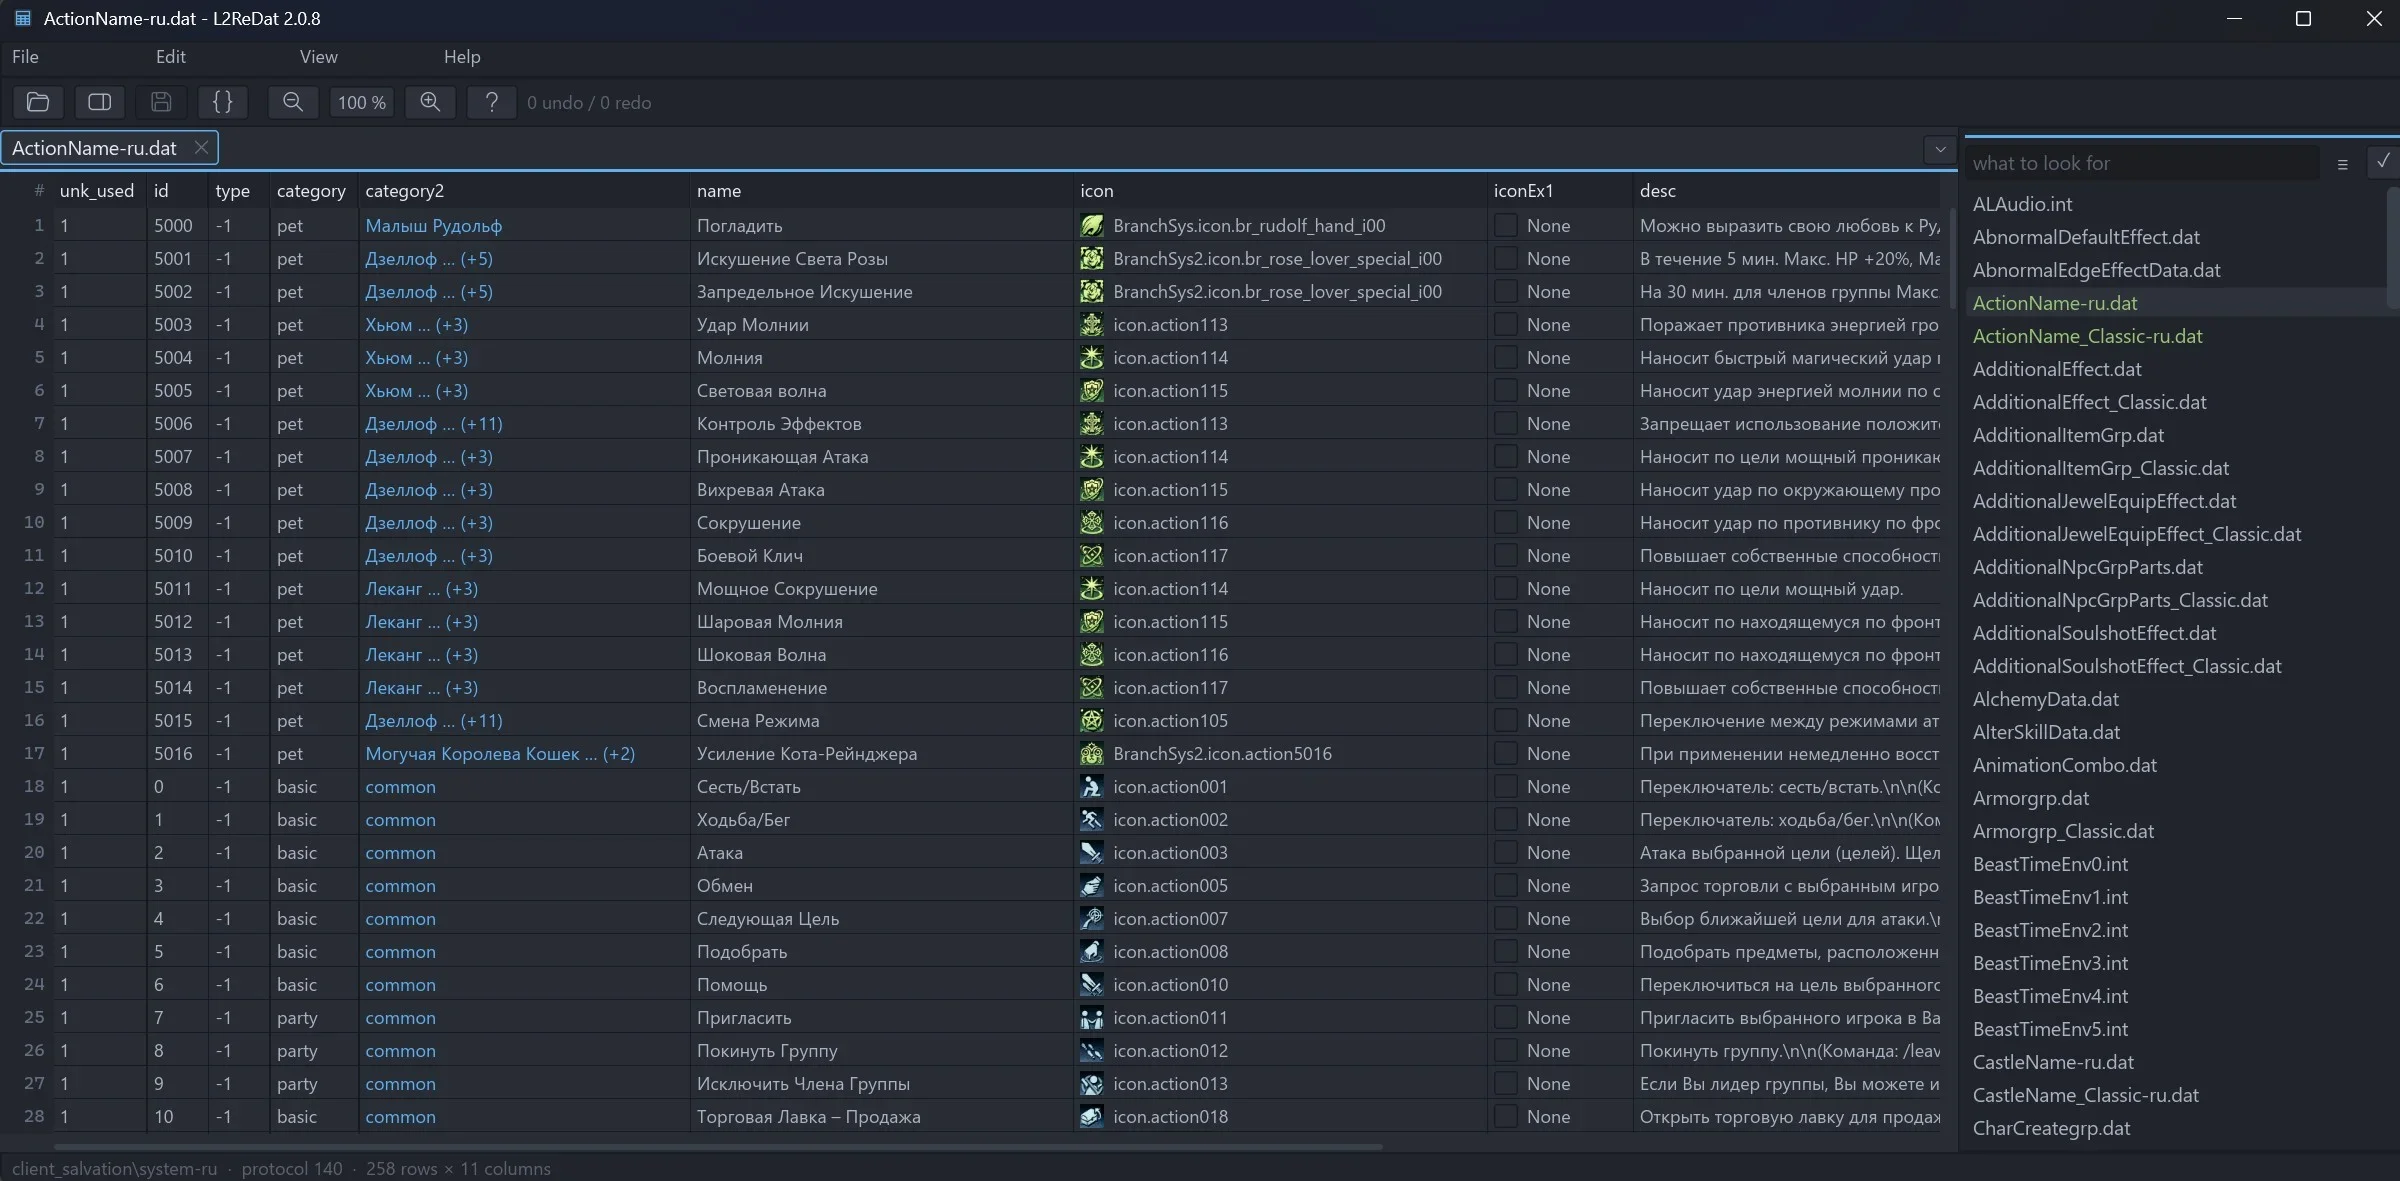Toggle iconEx1 checkbox for Пригласить row
Screen dimensions: 2400x1181
click(x=1505, y=1018)
